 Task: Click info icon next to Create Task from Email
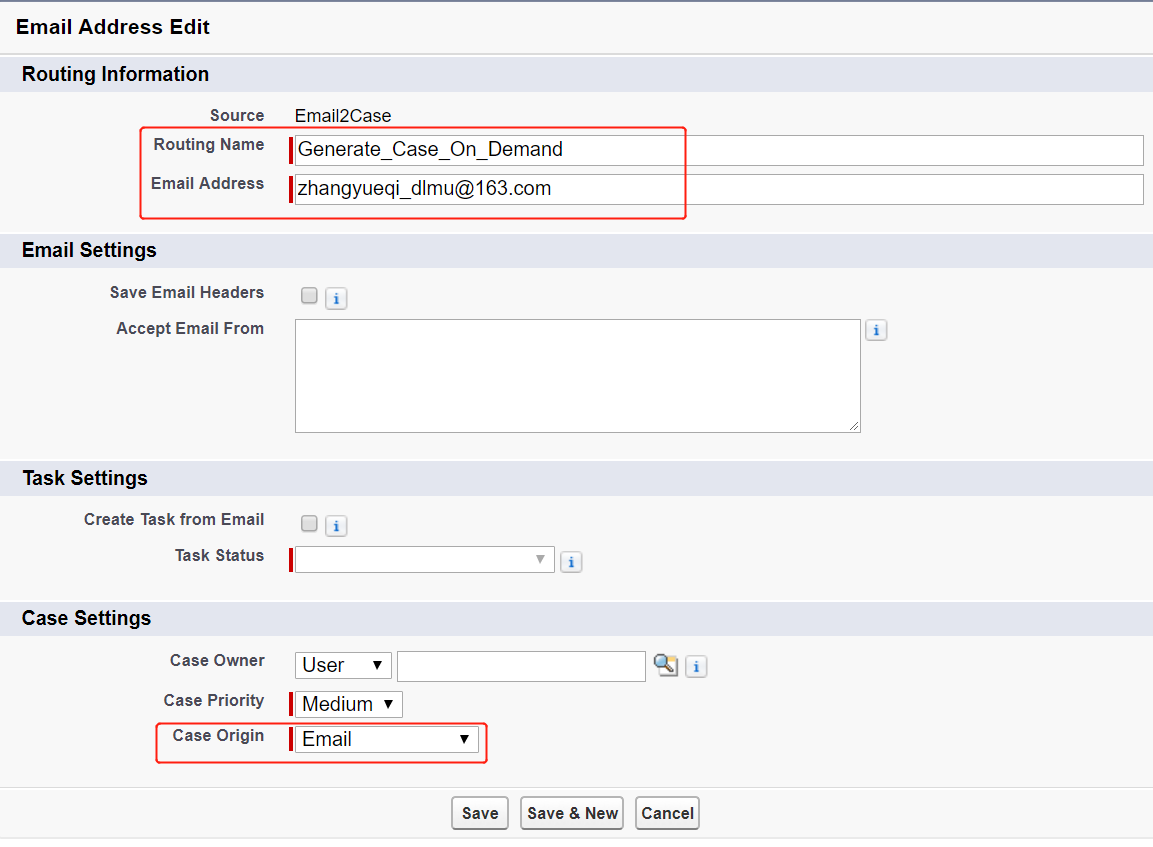pyautogui.click(x=336, y=525)
